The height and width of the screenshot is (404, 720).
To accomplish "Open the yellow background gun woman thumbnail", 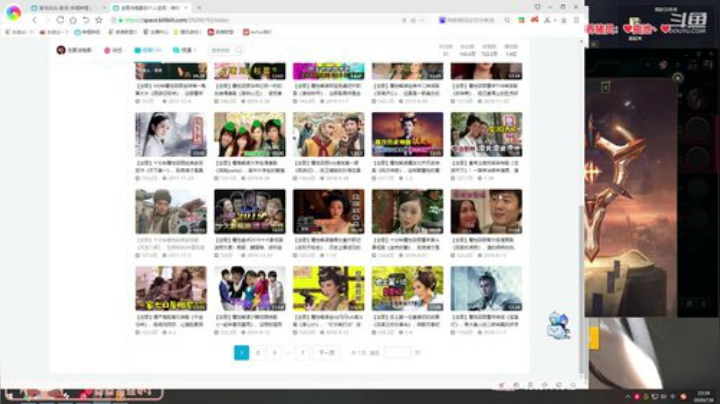I will 329,289.
